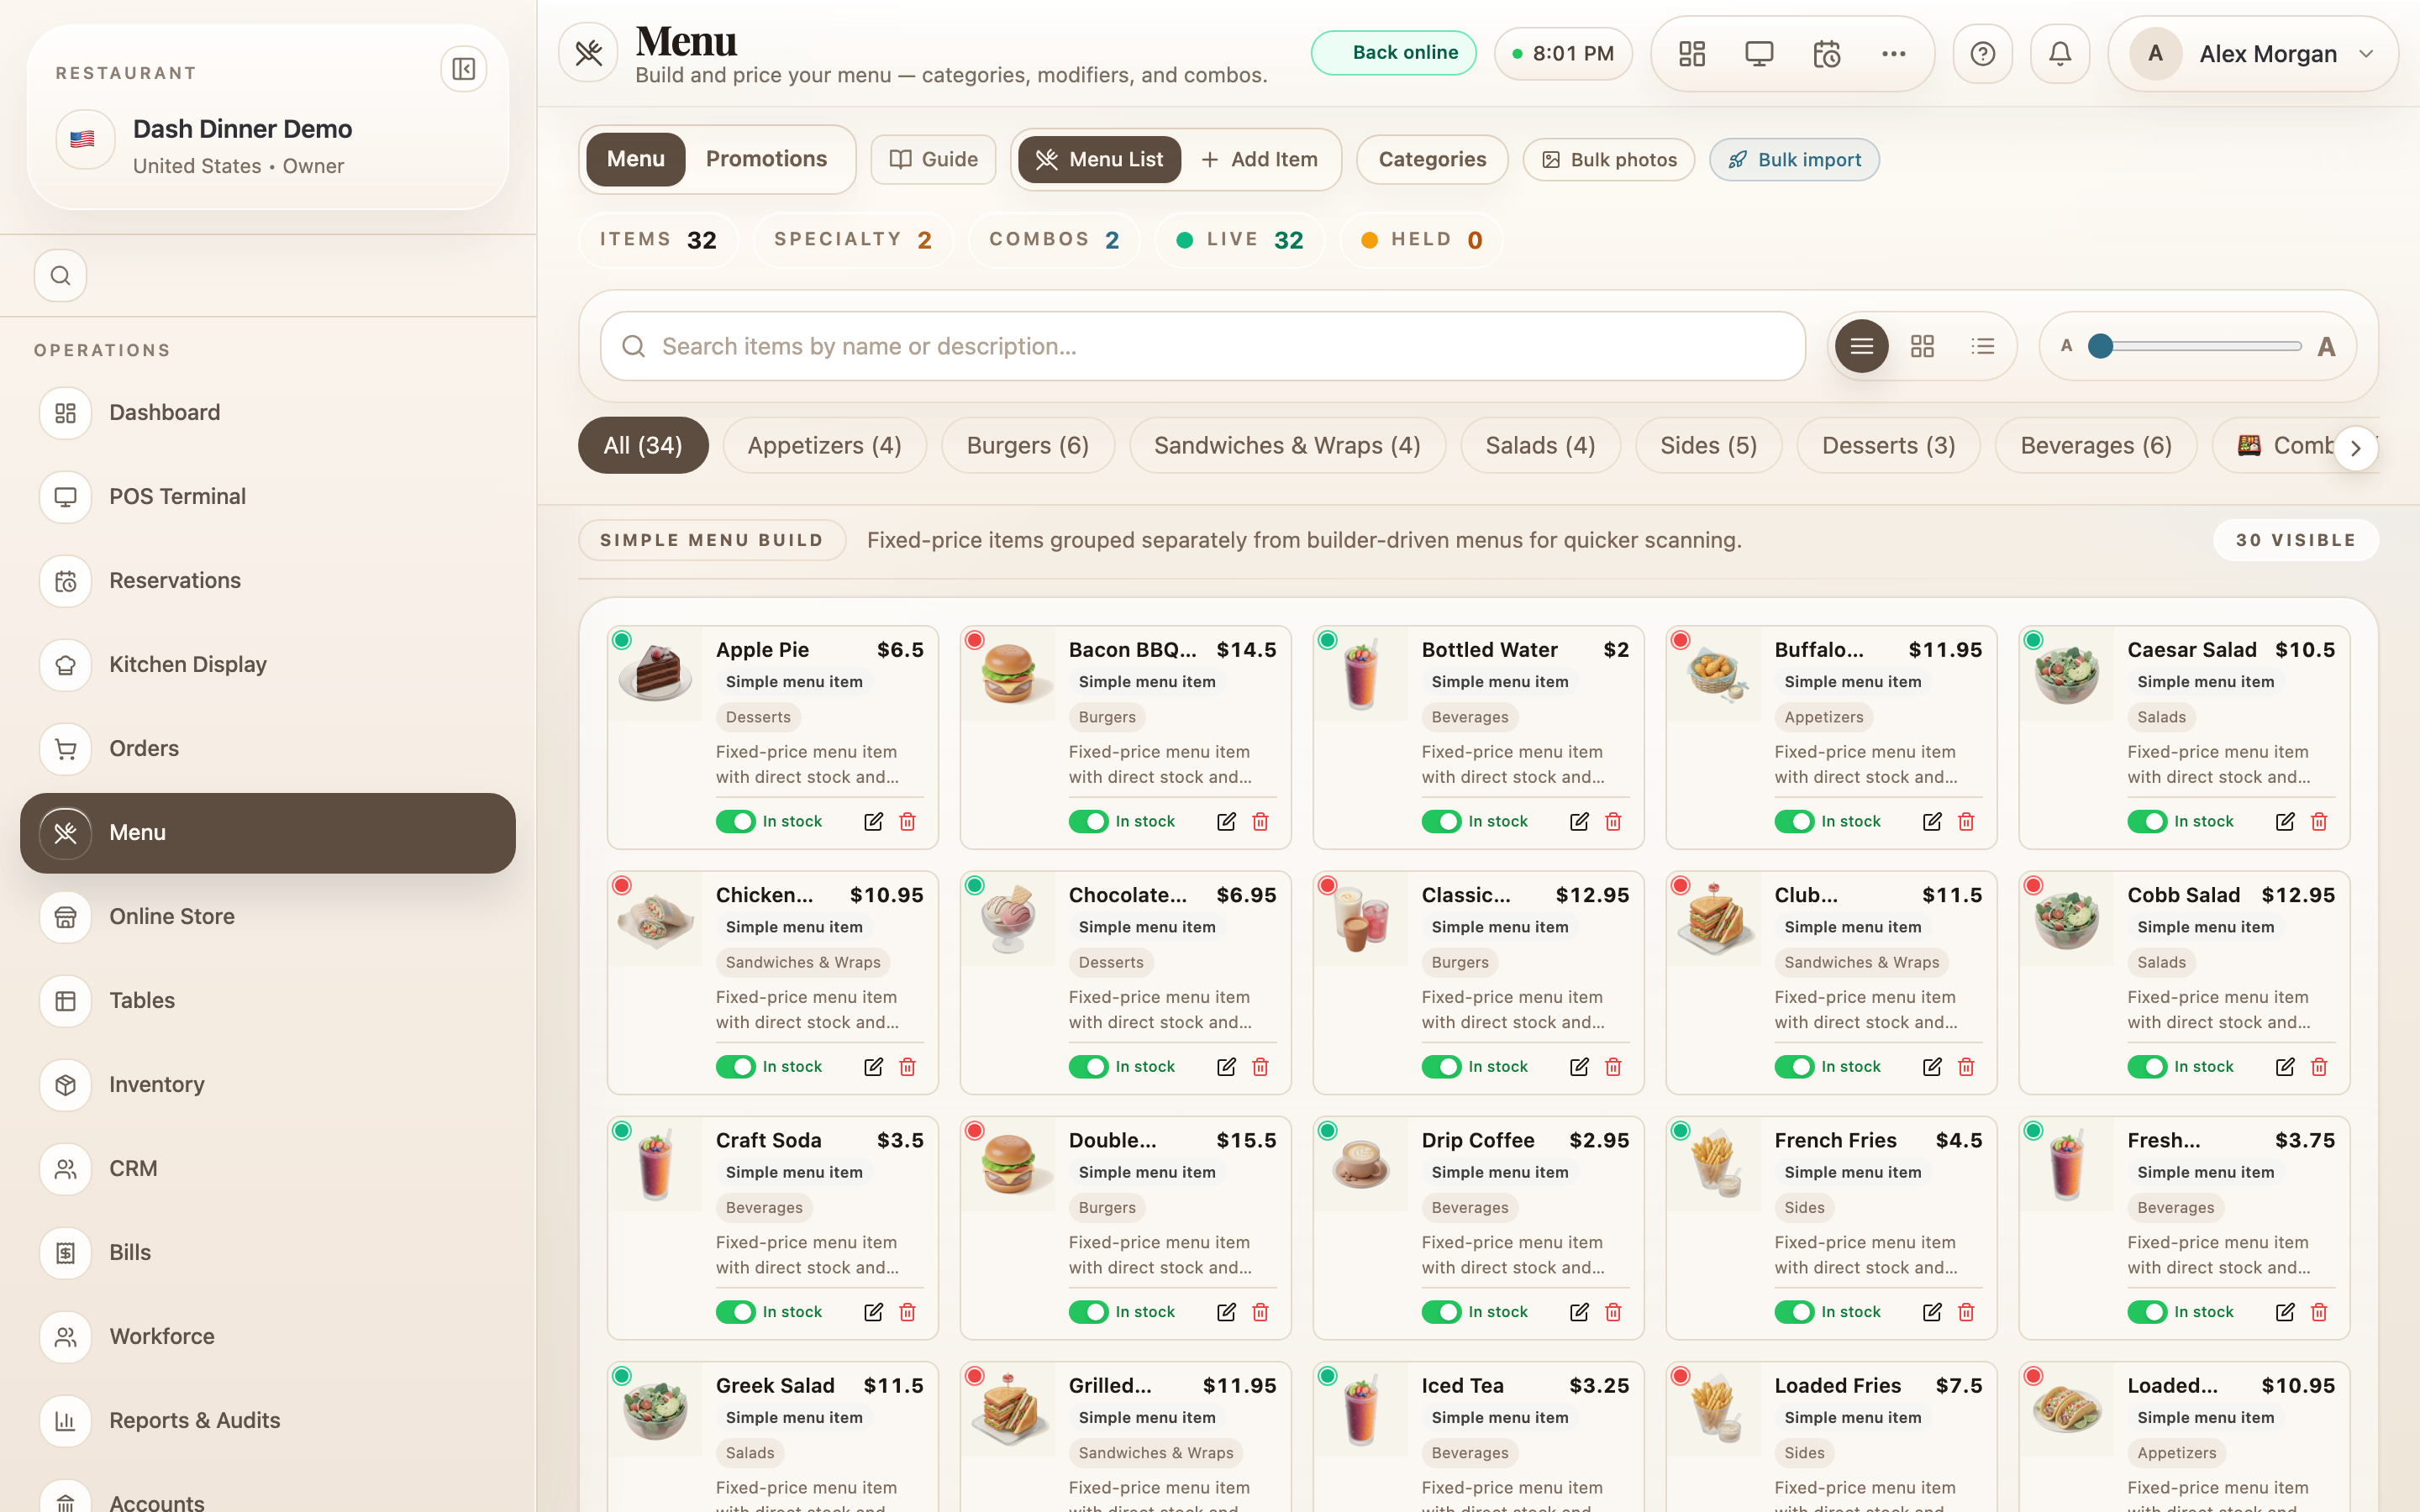2420x1512 pixels.
Task: Delete the Drip Coffee item
Action: (1613, 1311)
